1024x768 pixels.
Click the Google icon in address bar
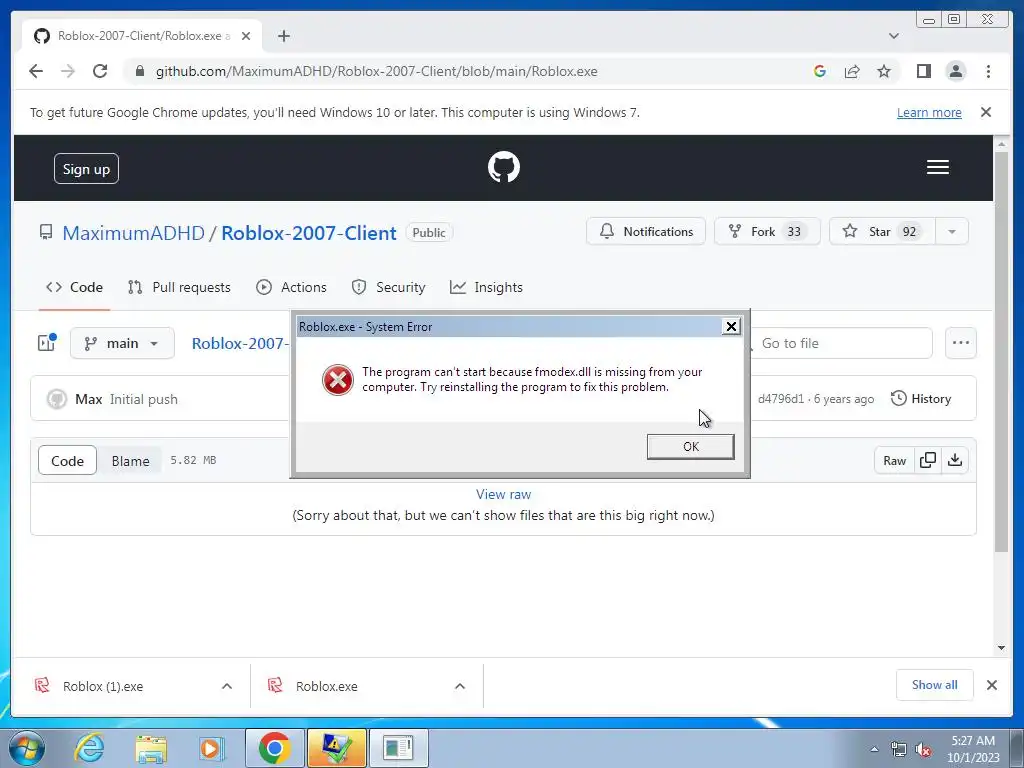tap(820, 71)
